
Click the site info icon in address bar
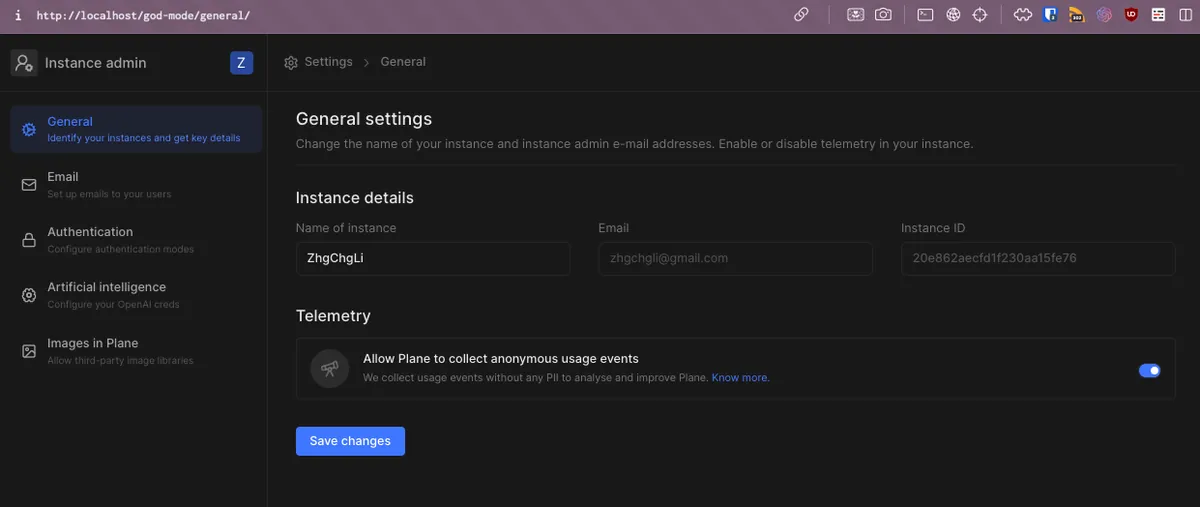[x=17, y=16]
